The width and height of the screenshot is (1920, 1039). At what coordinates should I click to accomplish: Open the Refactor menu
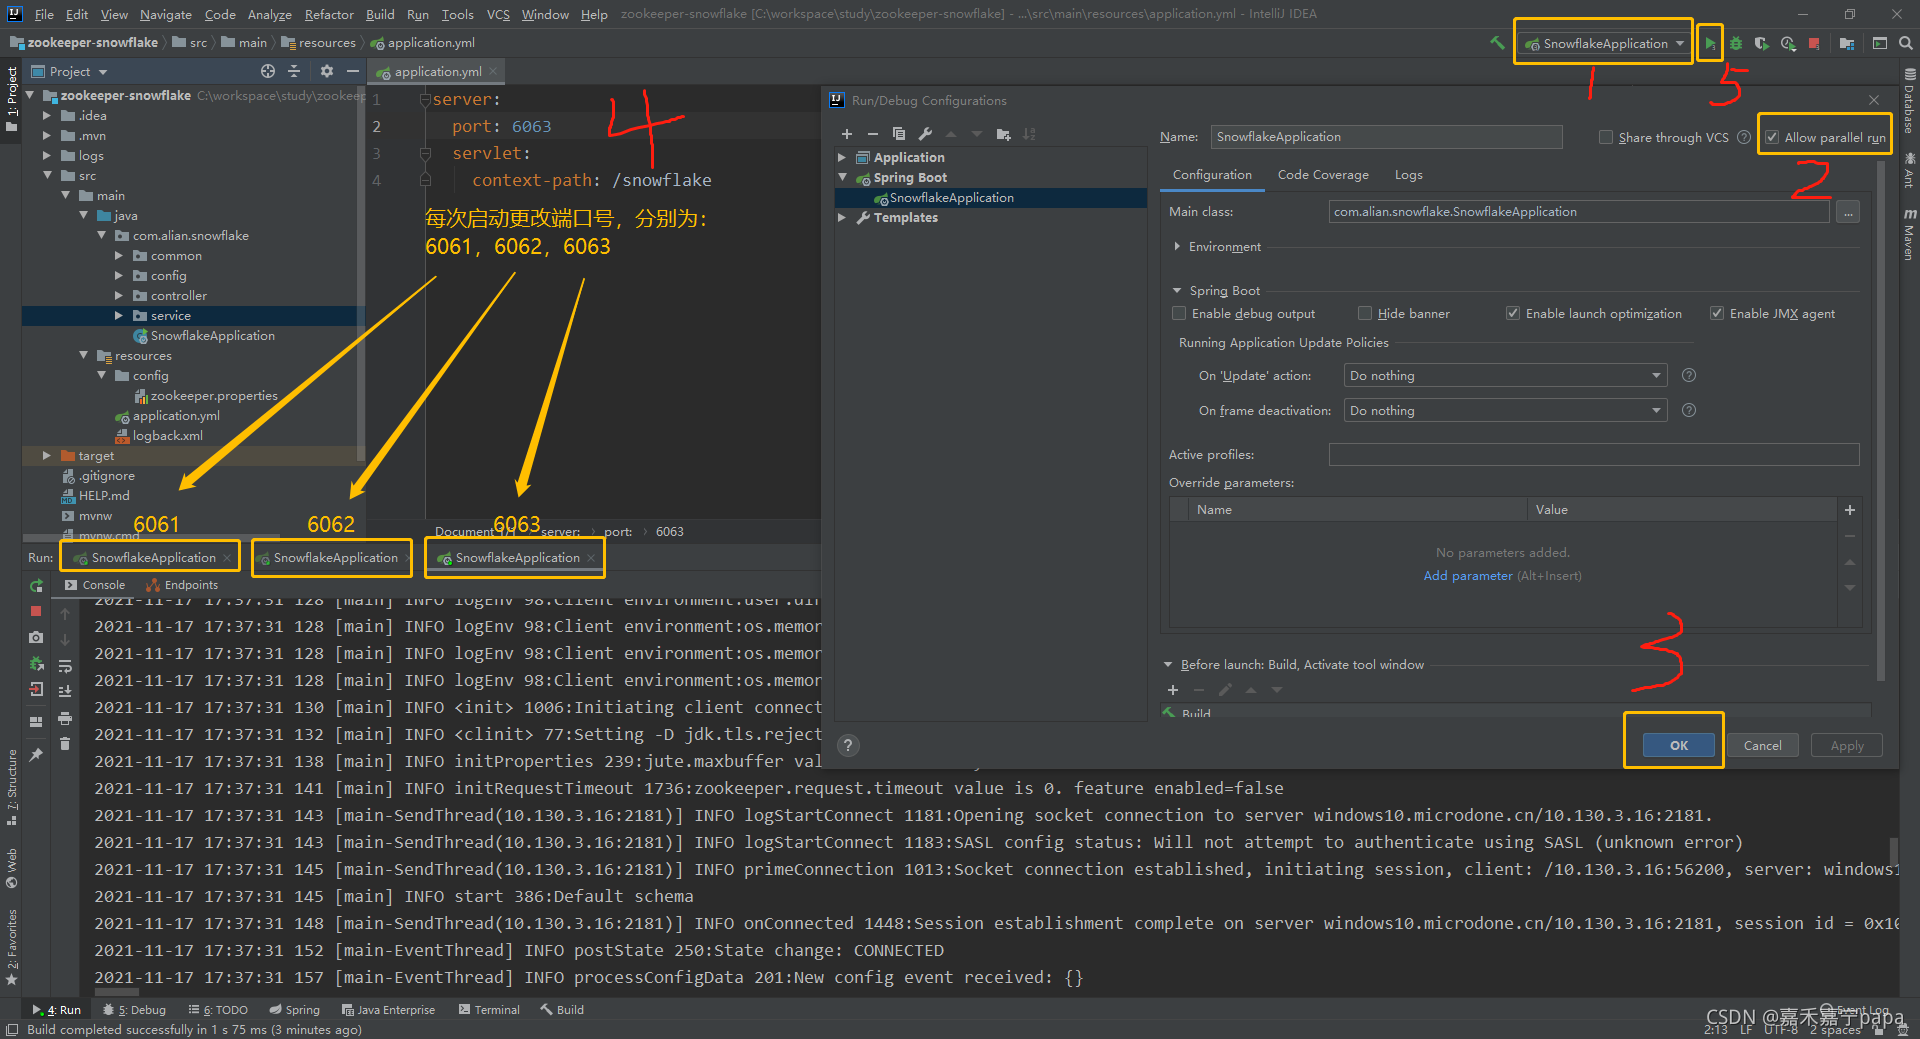point(329,14)
